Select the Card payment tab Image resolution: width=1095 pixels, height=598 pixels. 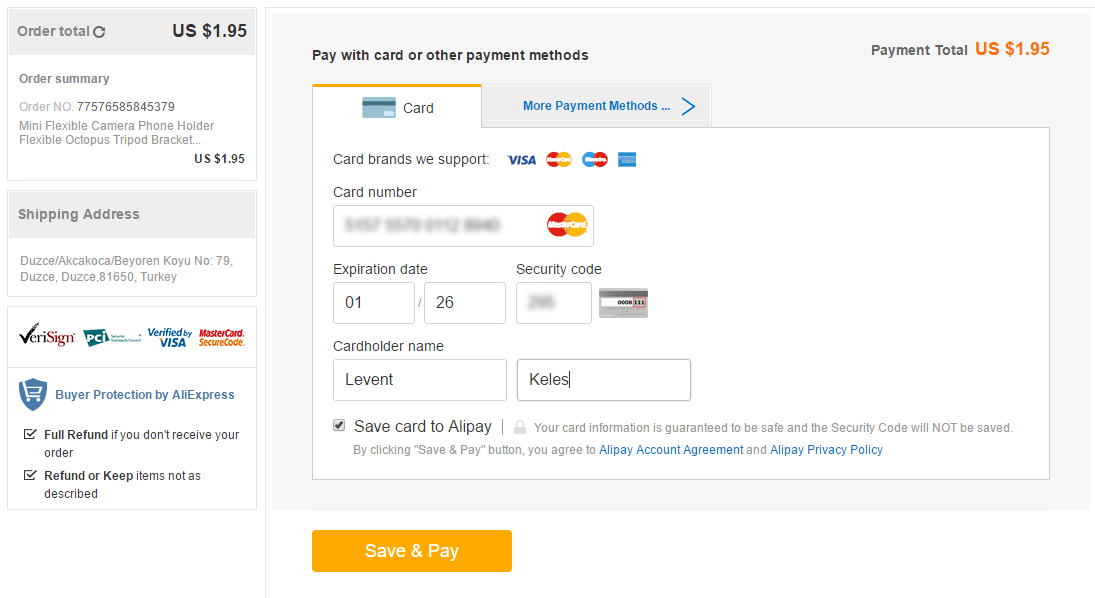coord(397,107)
